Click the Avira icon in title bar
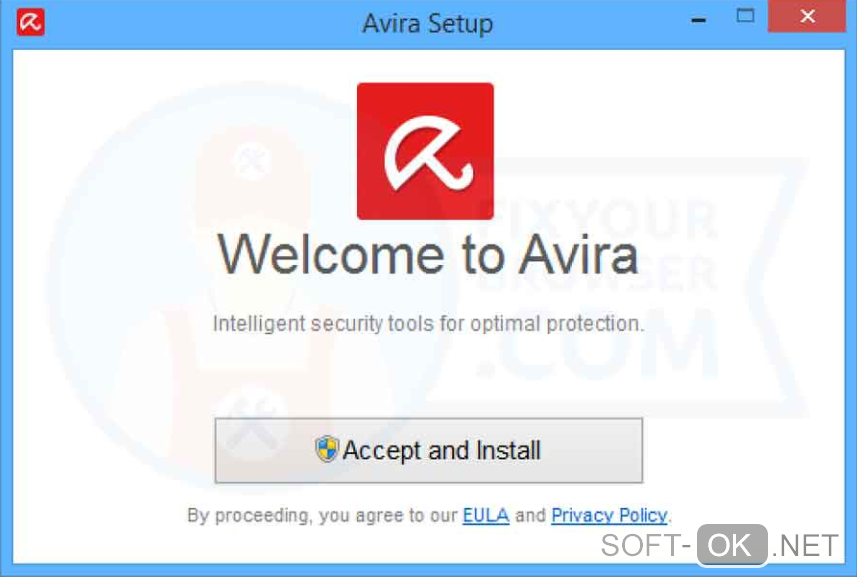 click(31, 22)
